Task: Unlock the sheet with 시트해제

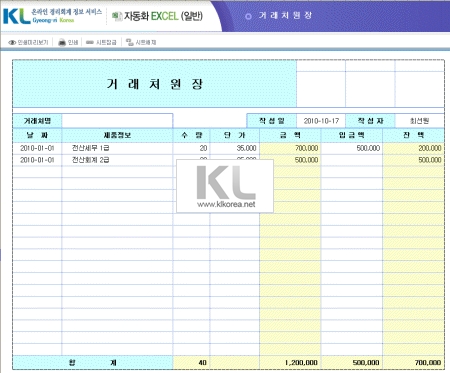Action: pos(141,42)
